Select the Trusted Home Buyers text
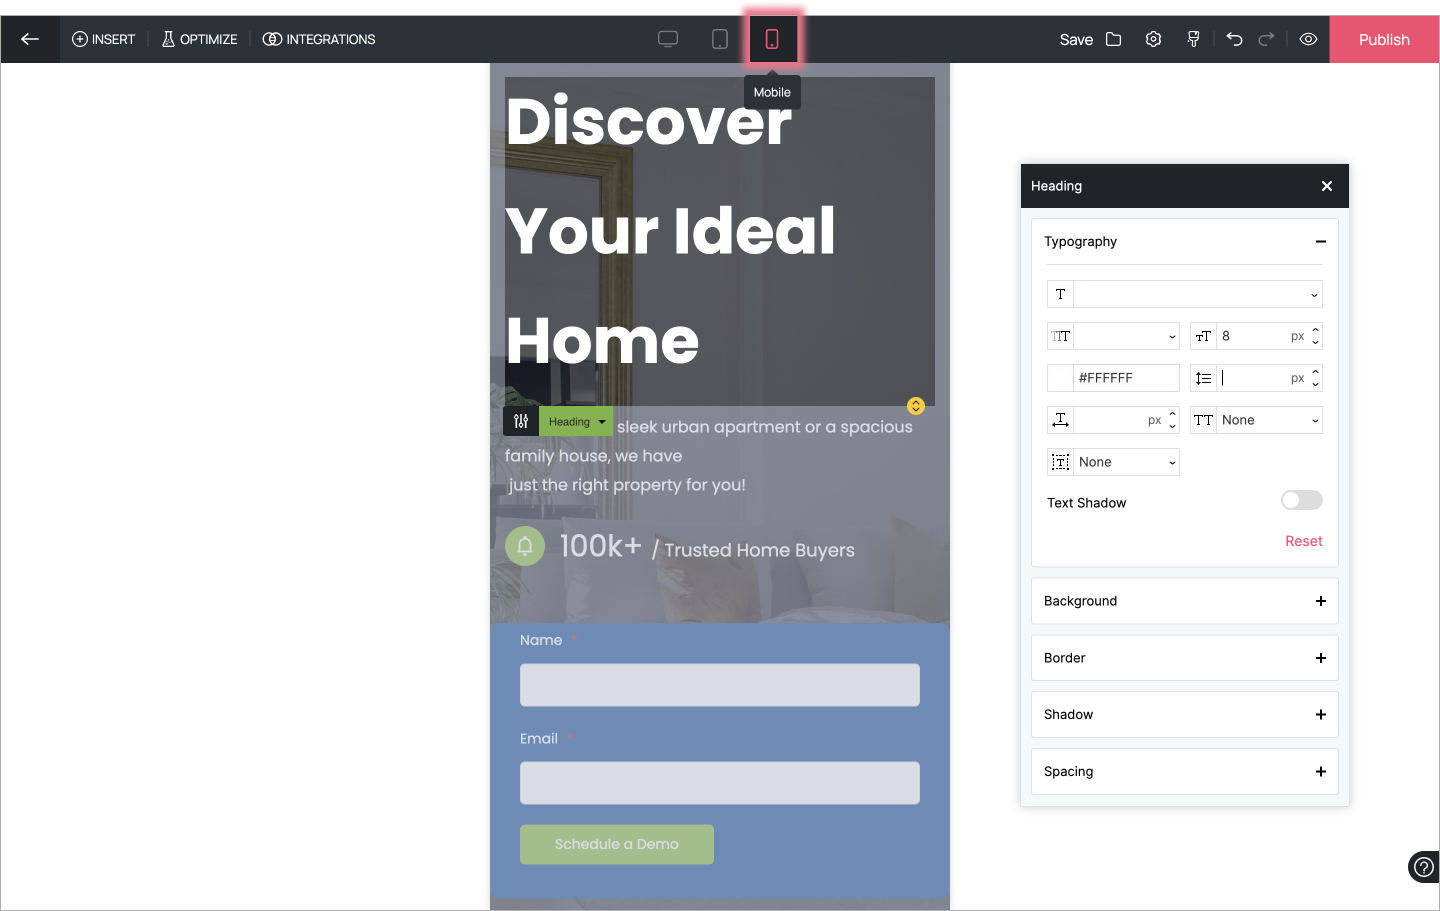 (759, 550)
